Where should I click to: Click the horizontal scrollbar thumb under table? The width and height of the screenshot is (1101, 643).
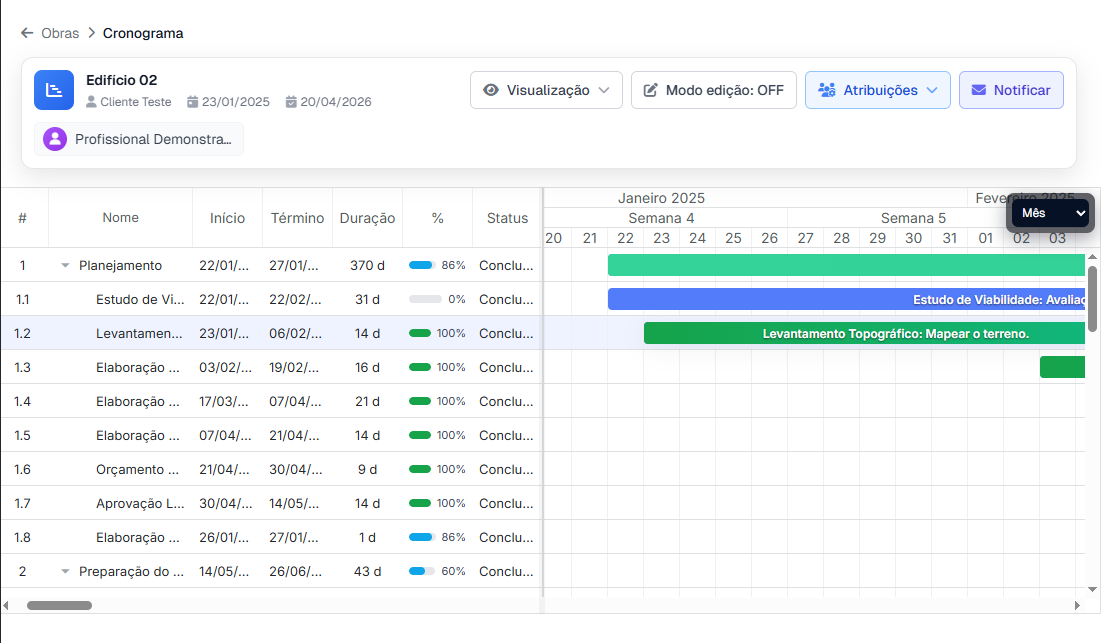59,605
